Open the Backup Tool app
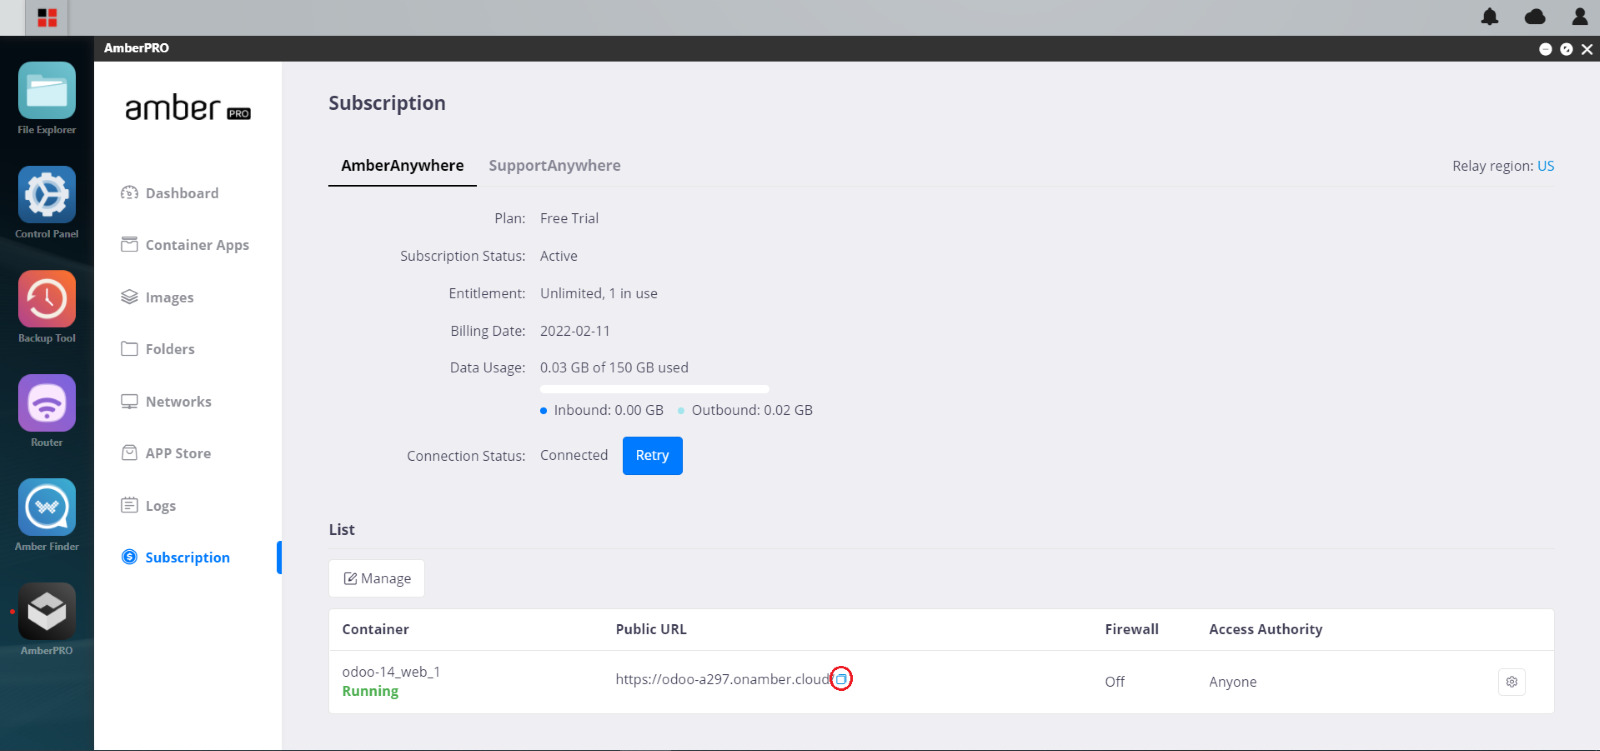1600x751 pixels. pyautogui.click(x=47, y=299)
